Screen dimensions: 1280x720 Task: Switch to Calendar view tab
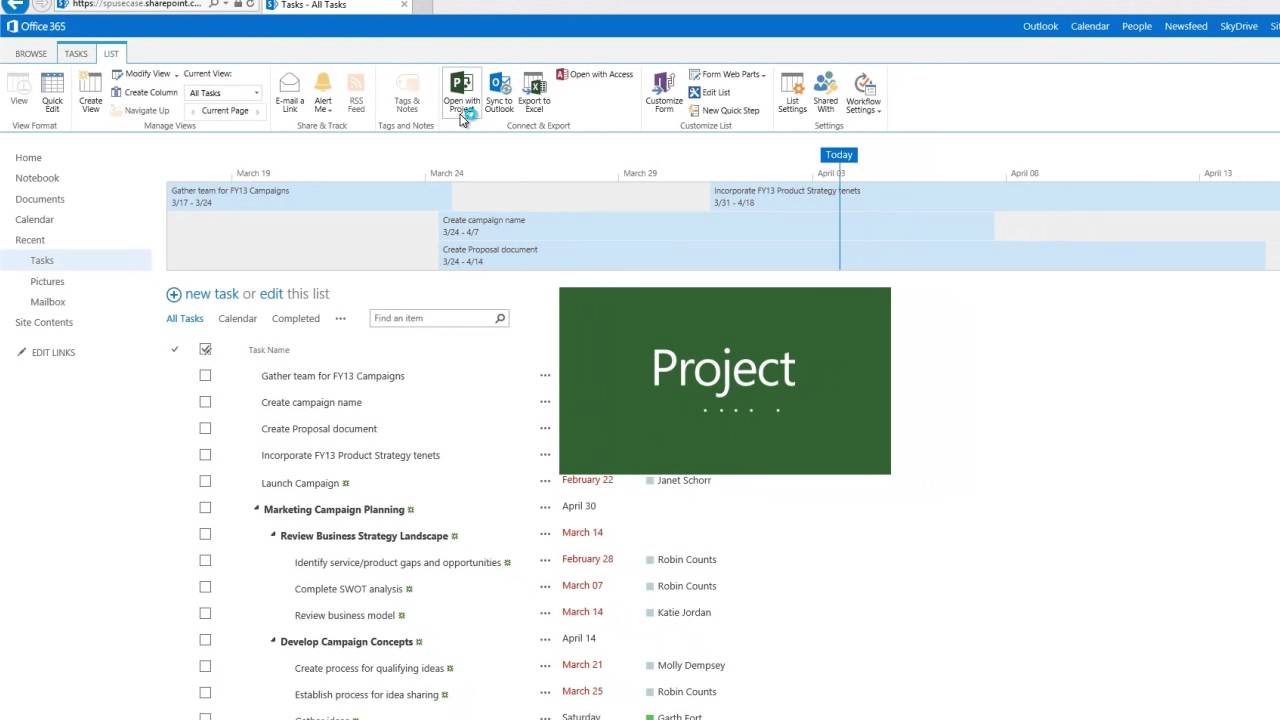237,318
